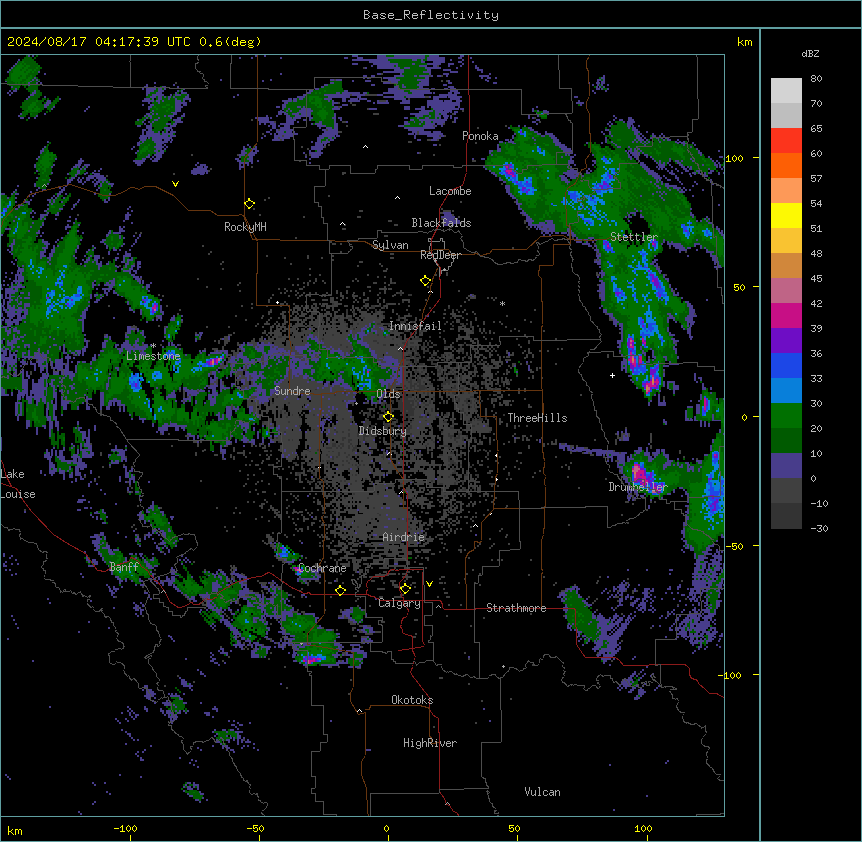Click the HighRiver label

pyautogui.click(x=430, y=743)
